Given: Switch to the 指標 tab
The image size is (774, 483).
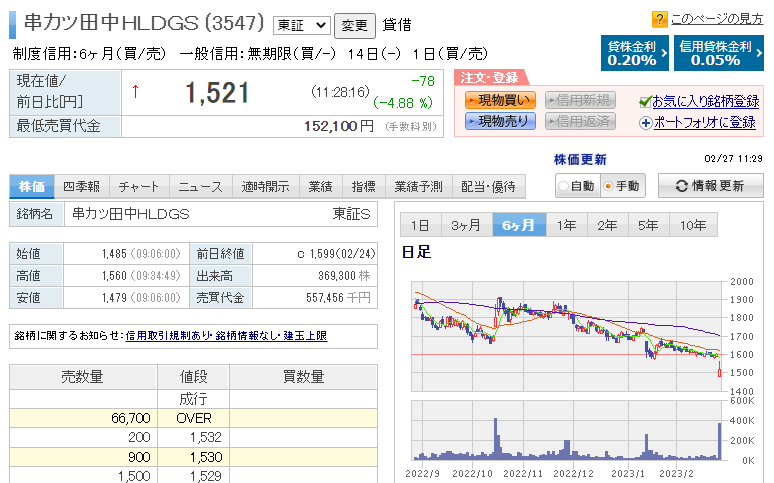Looking at the screenshot, I should [x=364, y=187].
